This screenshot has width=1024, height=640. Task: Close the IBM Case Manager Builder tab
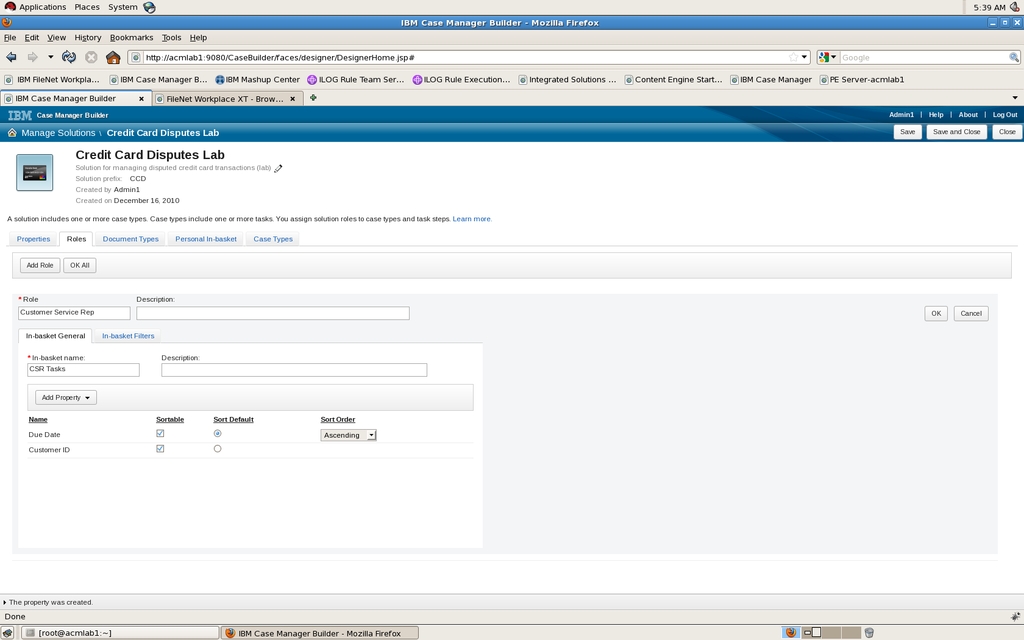(x=141, y=99)
